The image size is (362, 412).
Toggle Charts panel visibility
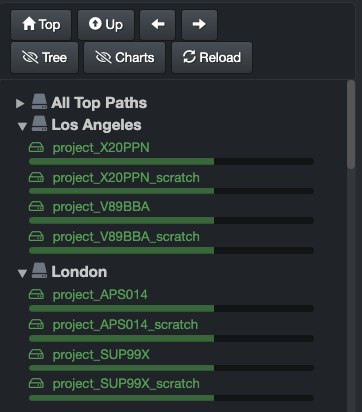(x=124, y=57)
